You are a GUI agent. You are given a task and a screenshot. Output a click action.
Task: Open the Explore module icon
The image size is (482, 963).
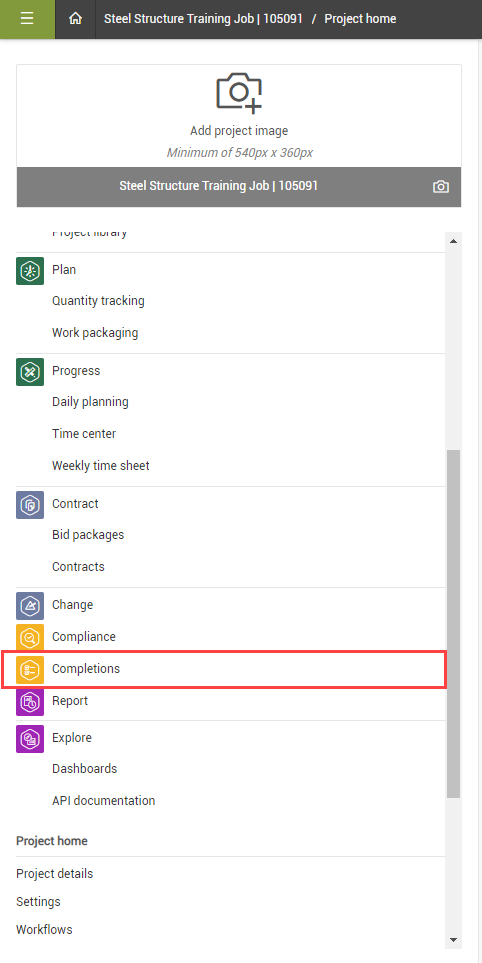[29, 738]
